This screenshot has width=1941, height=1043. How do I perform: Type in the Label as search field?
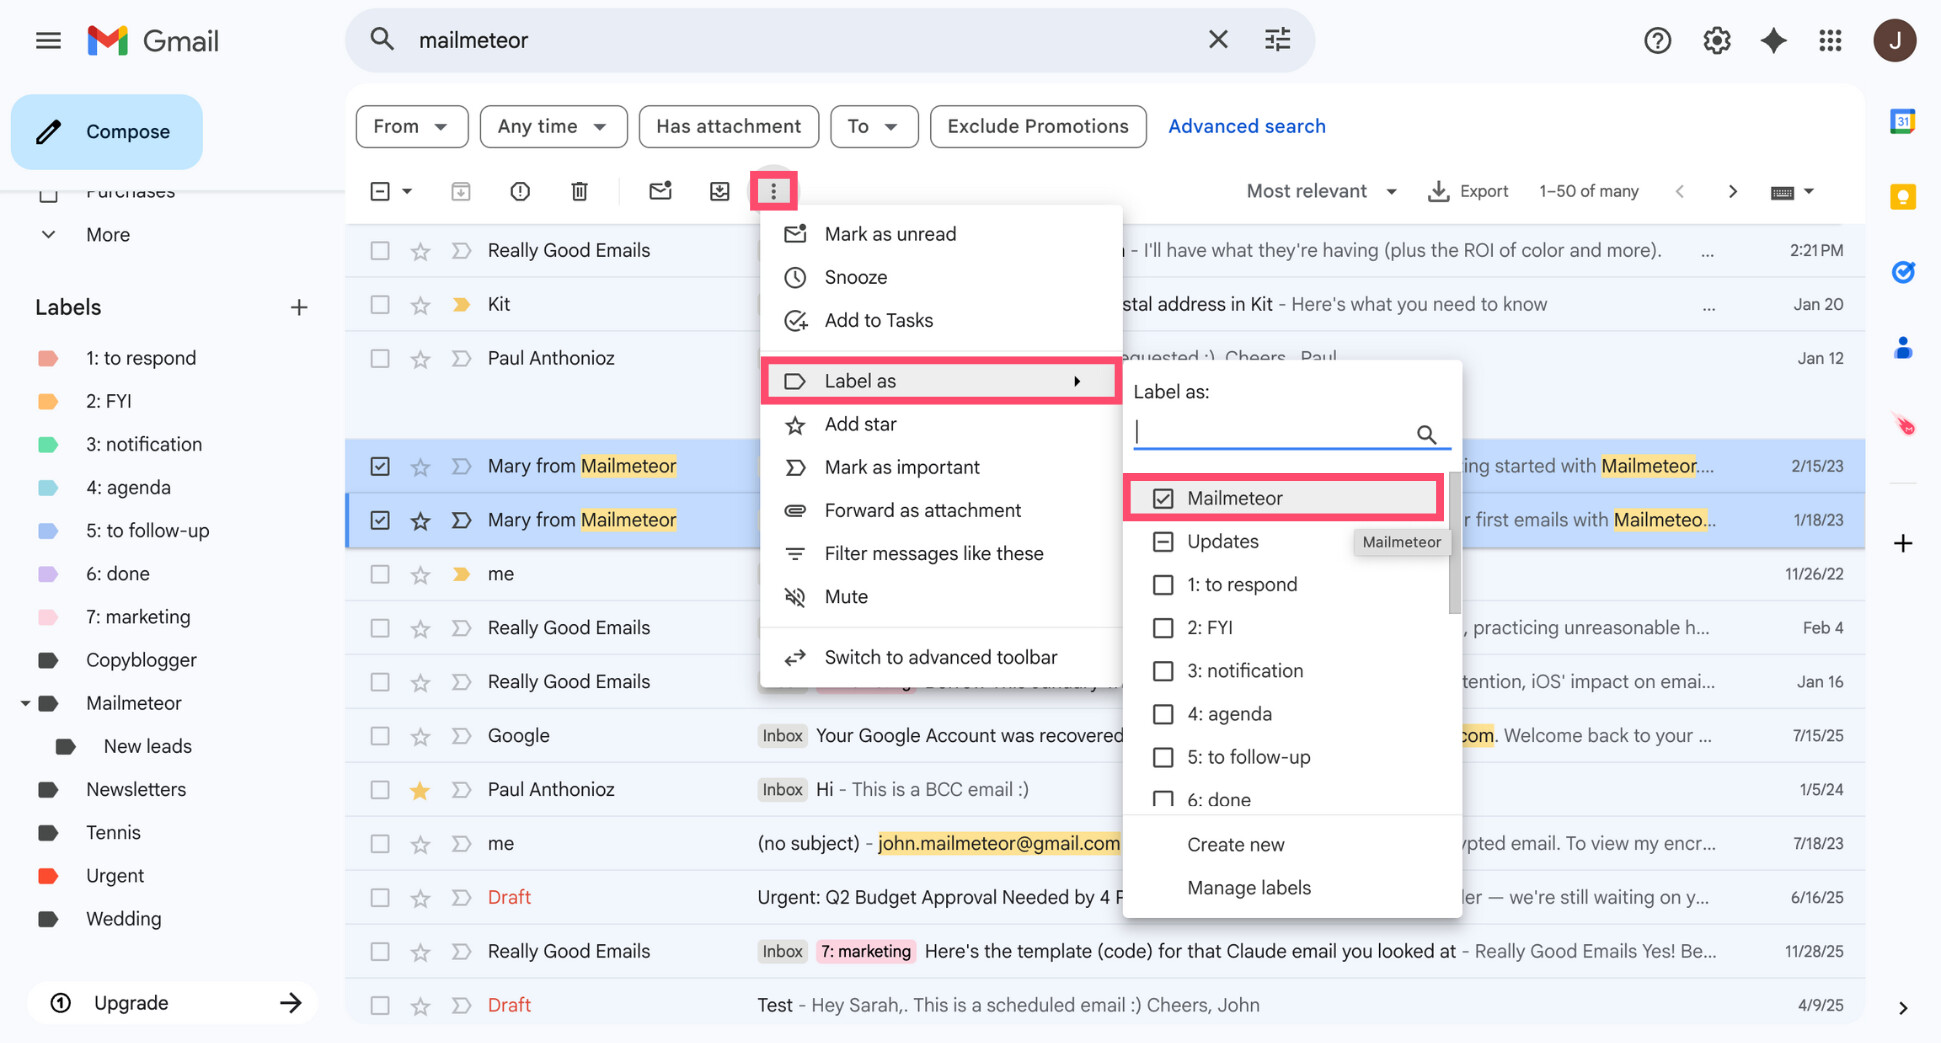pos(1280,432)
